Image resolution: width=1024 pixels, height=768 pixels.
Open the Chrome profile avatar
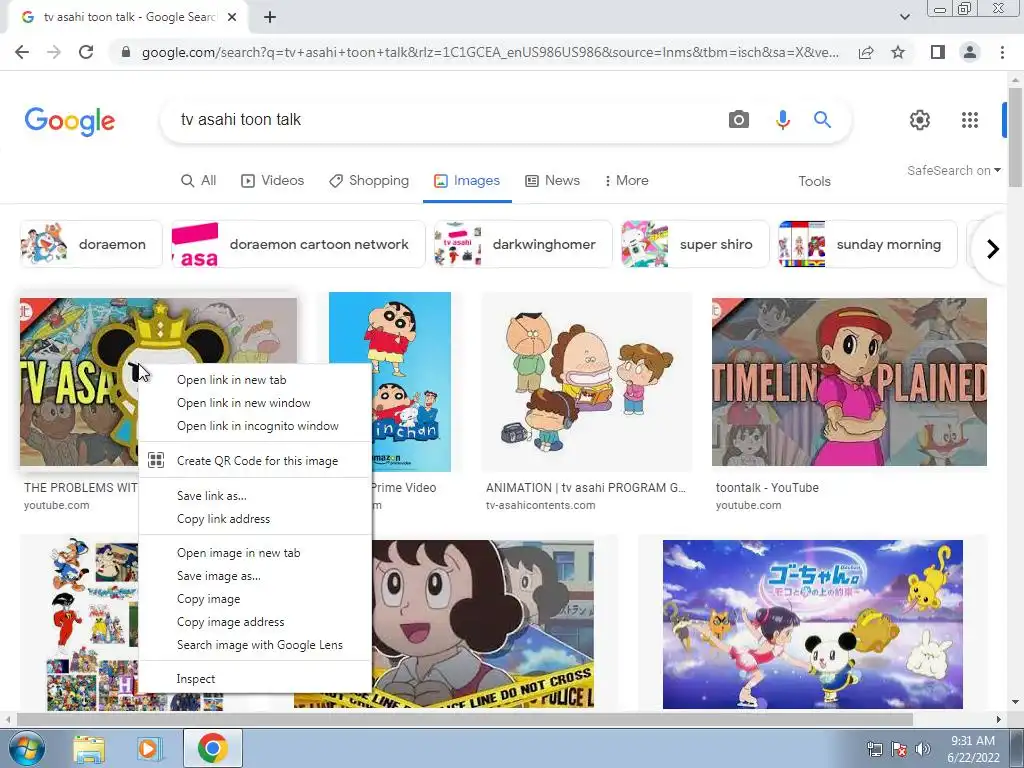click(x=970, y=52)
